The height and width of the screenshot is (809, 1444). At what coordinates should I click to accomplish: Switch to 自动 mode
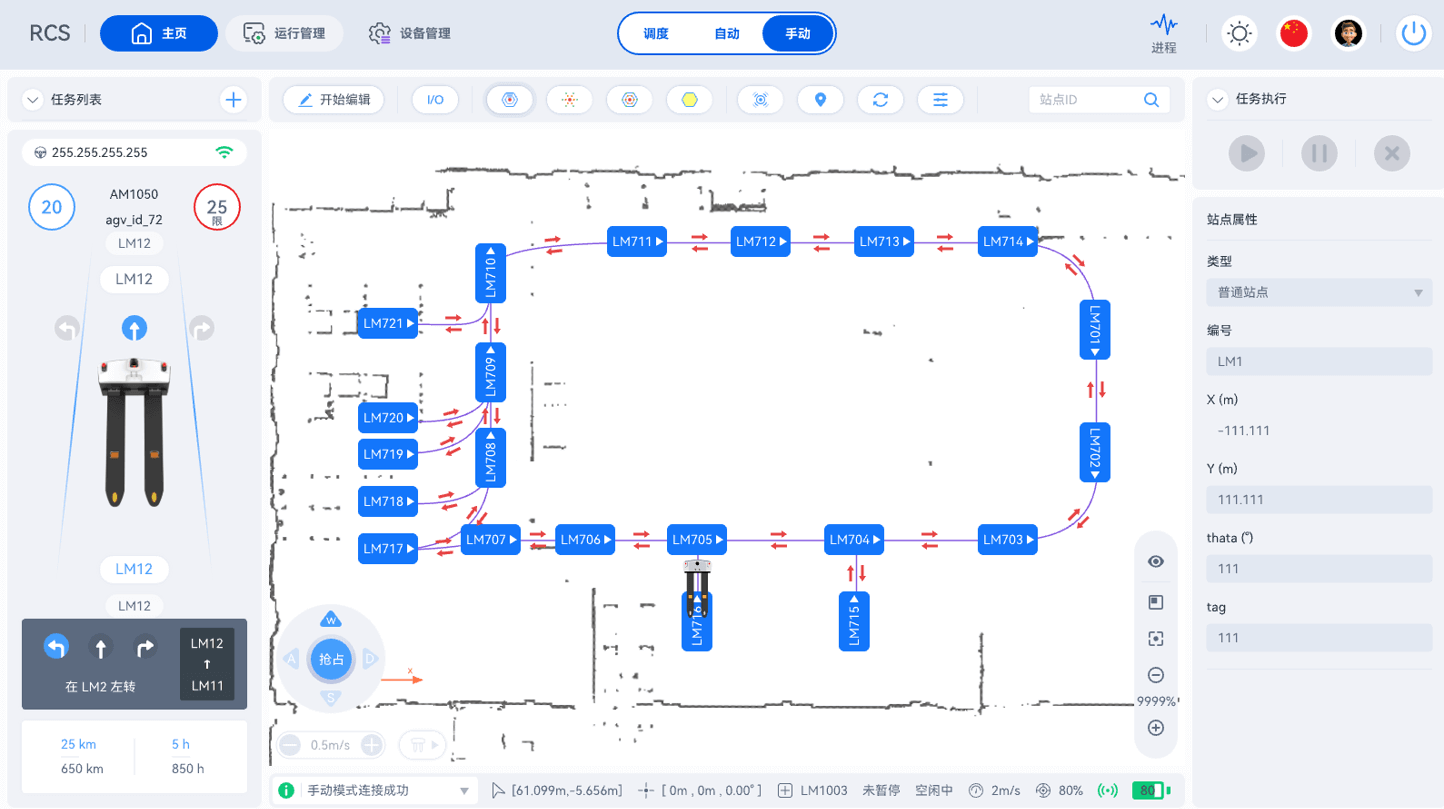727,34
